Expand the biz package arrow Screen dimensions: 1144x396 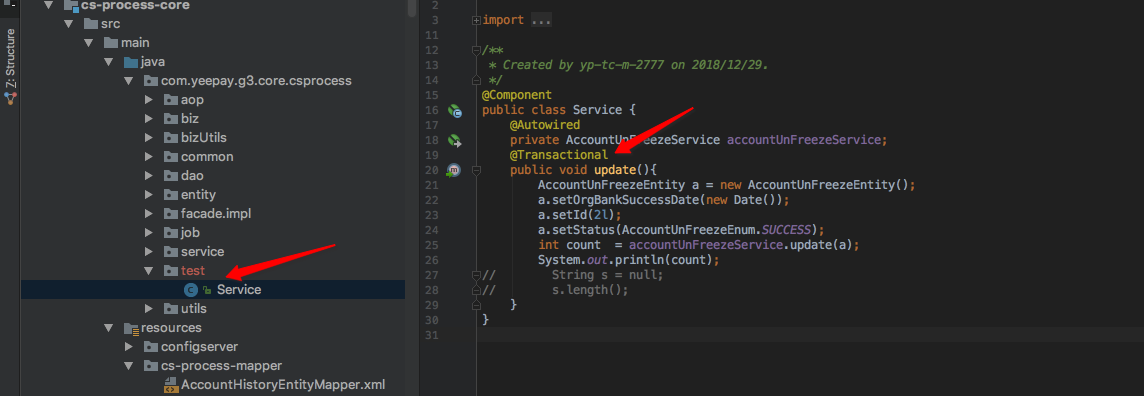pyautogui.click(x=148, y=119)
